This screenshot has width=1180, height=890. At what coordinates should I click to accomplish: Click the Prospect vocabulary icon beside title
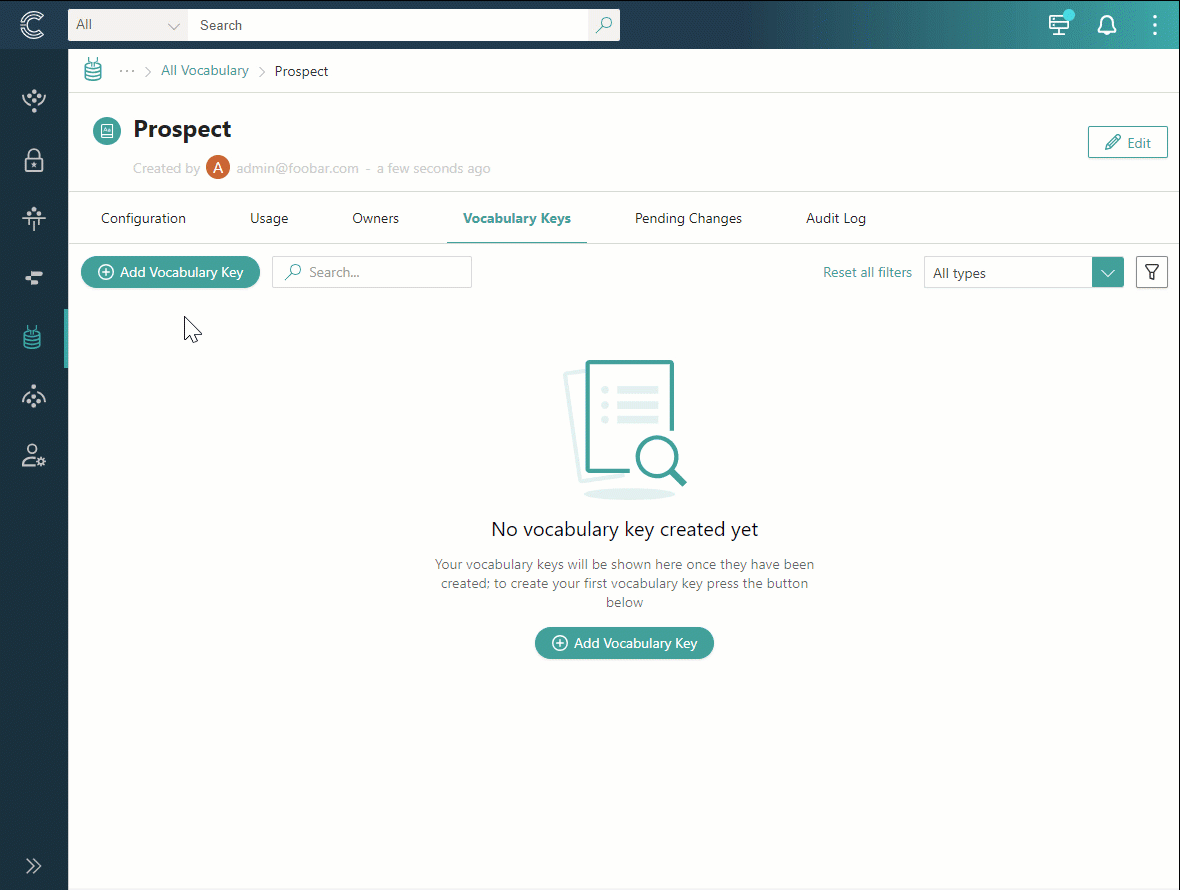pos(107,130)
